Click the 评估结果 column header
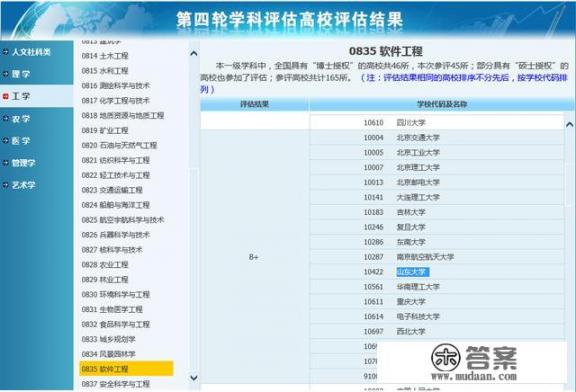Image resolution: width=576 pixels, height=392 pixels. pos(255,104)
